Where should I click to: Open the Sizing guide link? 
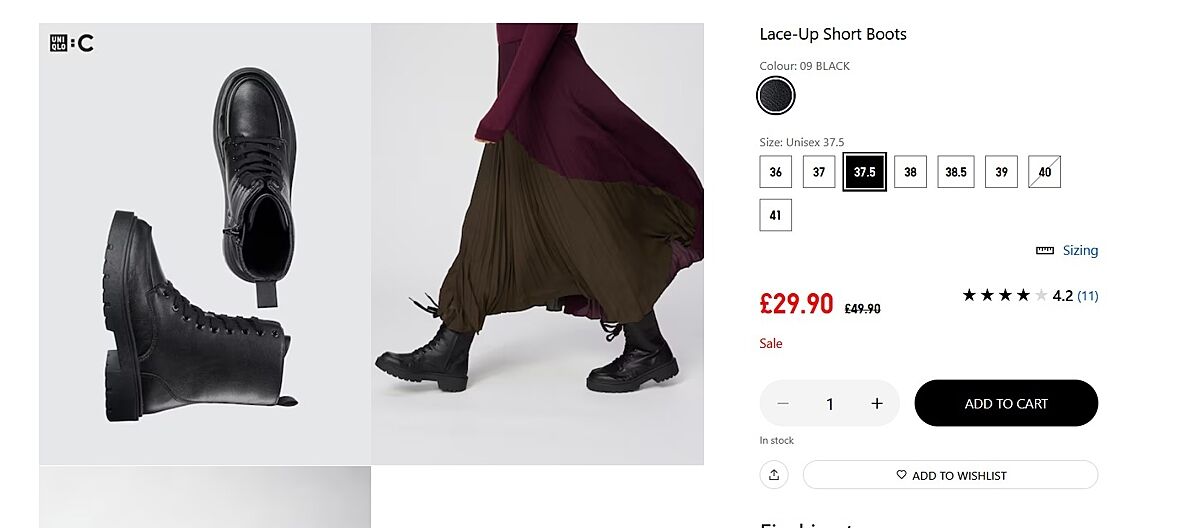click(1080, 251)
